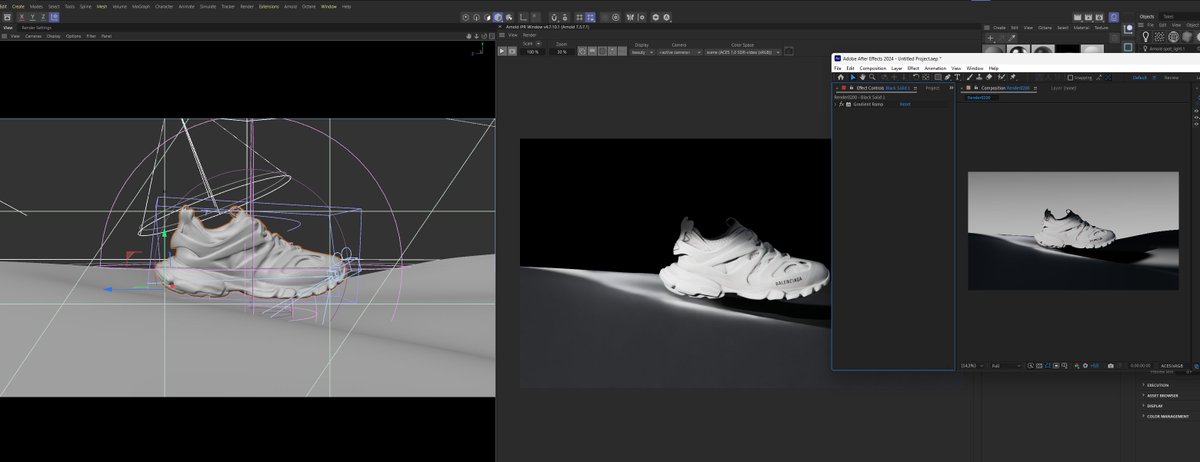Screen dimensions: 1200x462
Task: Select the Selection arrow tool in After Effects
Action: 853,77
